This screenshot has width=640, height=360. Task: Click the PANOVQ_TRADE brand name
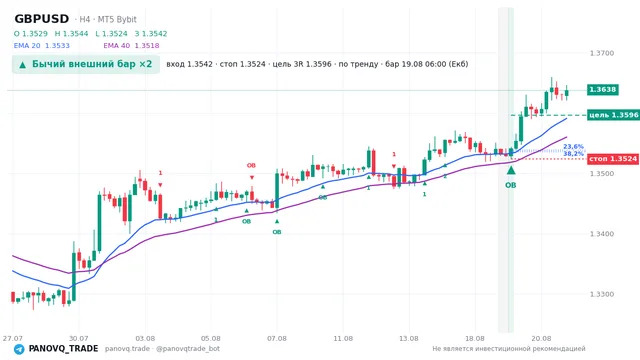tap(63, 349)
